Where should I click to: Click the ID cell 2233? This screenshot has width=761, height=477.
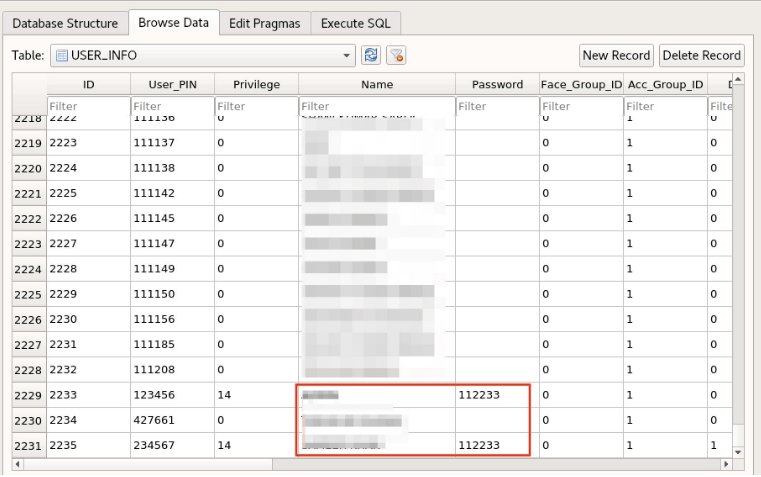(x=88, y=395)
